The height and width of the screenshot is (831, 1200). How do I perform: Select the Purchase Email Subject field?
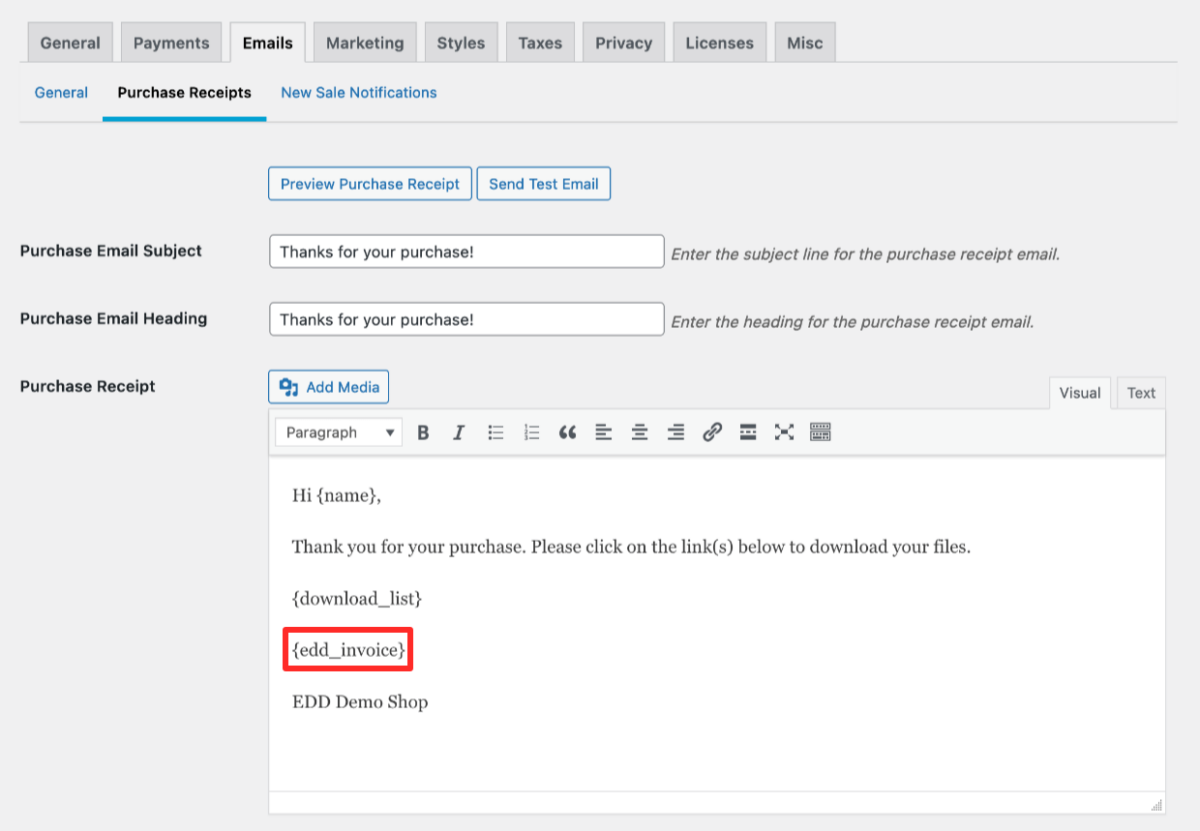pyautogui.click(x=466, y=251)
